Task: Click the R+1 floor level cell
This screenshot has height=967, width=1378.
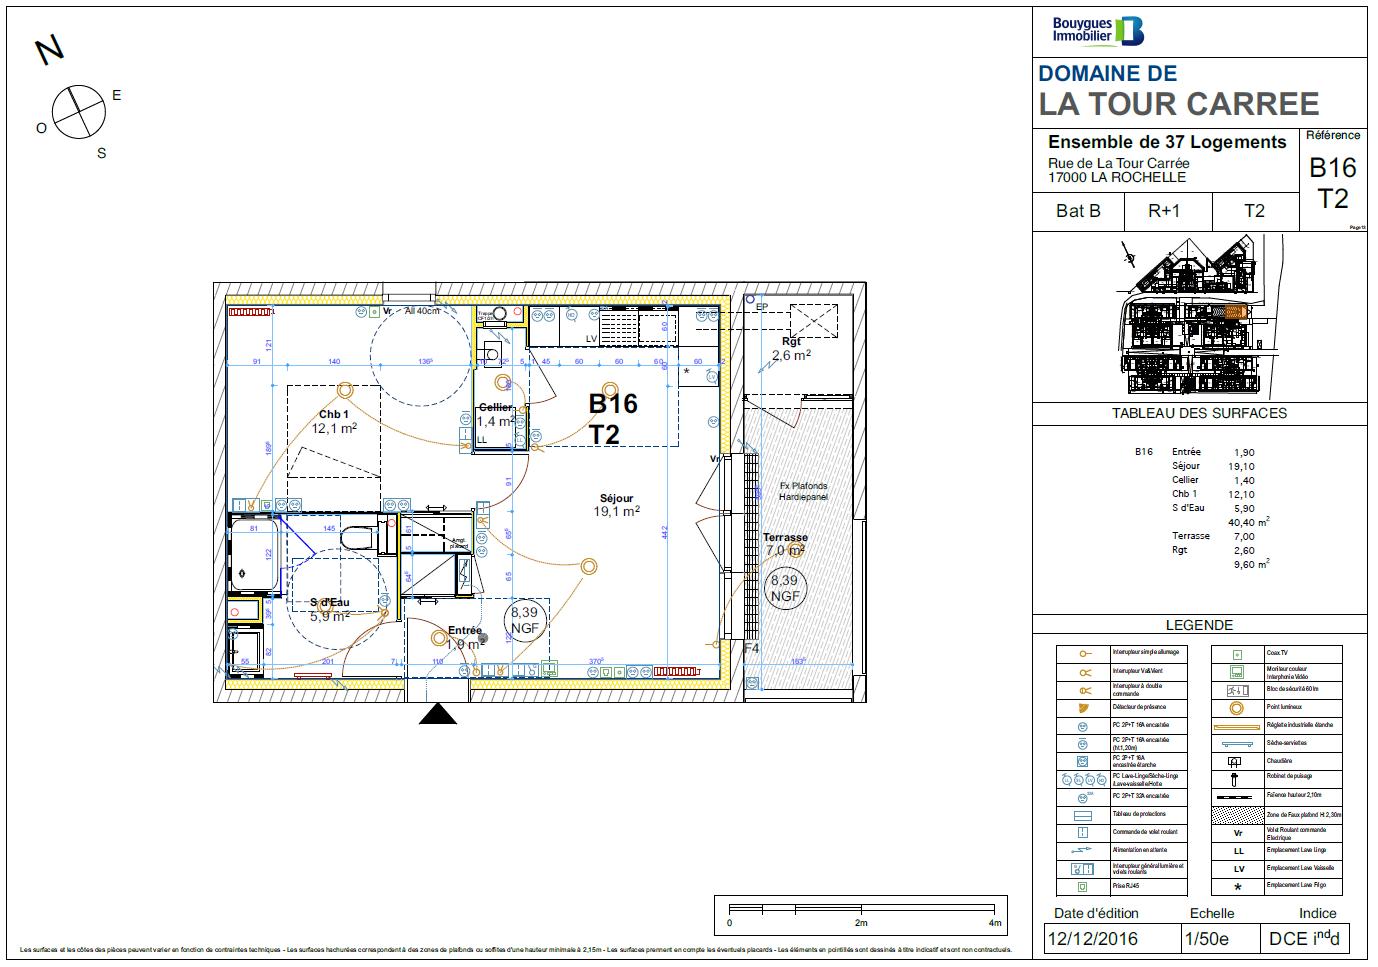Action: tap(1164, 211)
